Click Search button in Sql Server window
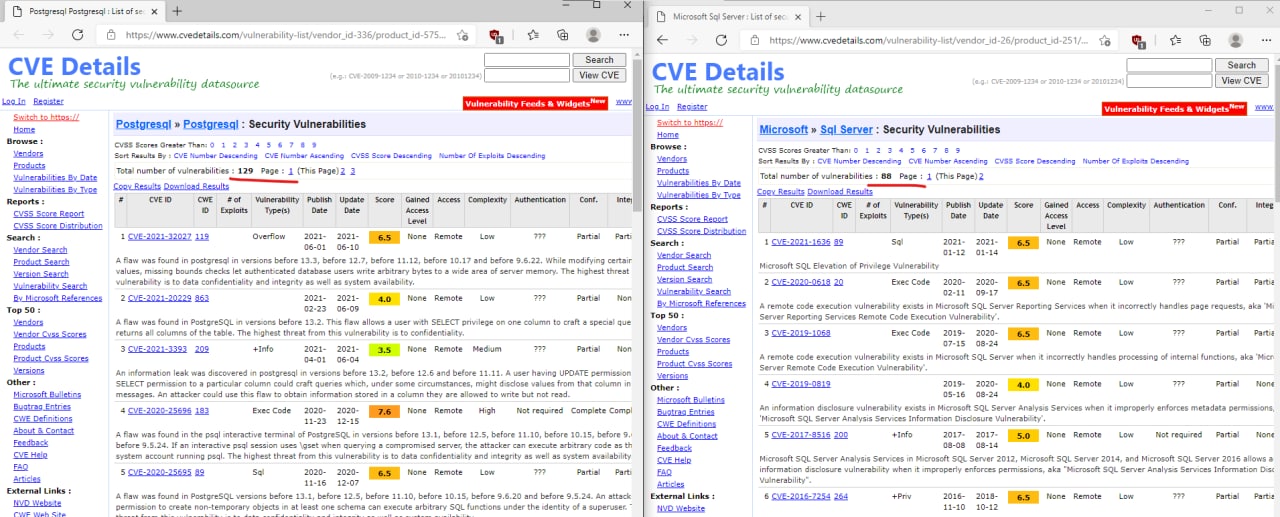1280x517 pixels. (1241, 65)
